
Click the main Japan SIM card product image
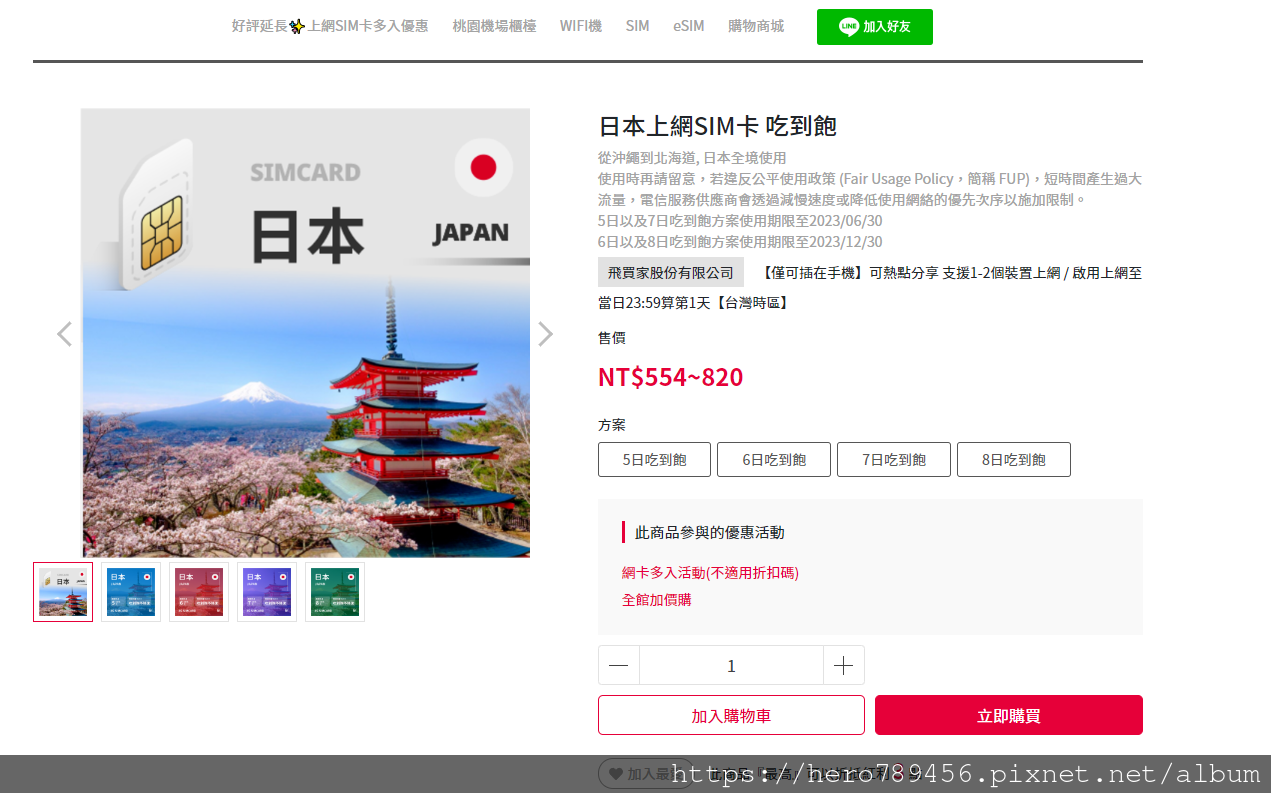(x=306, y=333)
